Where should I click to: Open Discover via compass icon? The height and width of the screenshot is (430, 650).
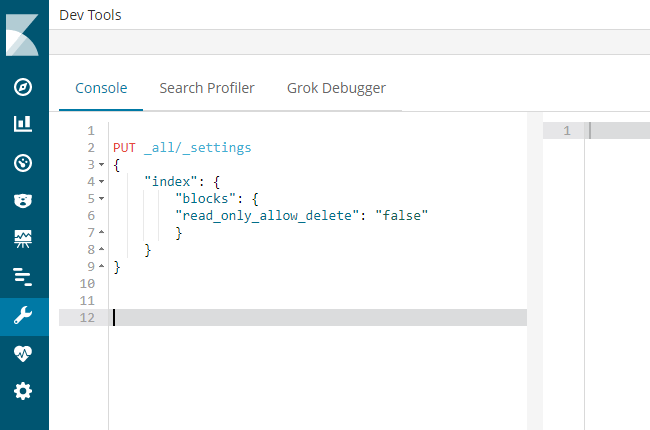(23, 87)
